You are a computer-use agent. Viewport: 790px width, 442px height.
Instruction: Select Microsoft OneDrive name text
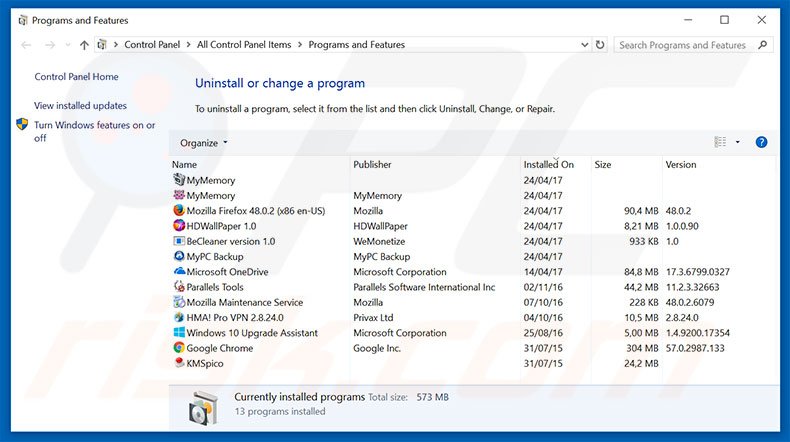(x=227, y=272)
